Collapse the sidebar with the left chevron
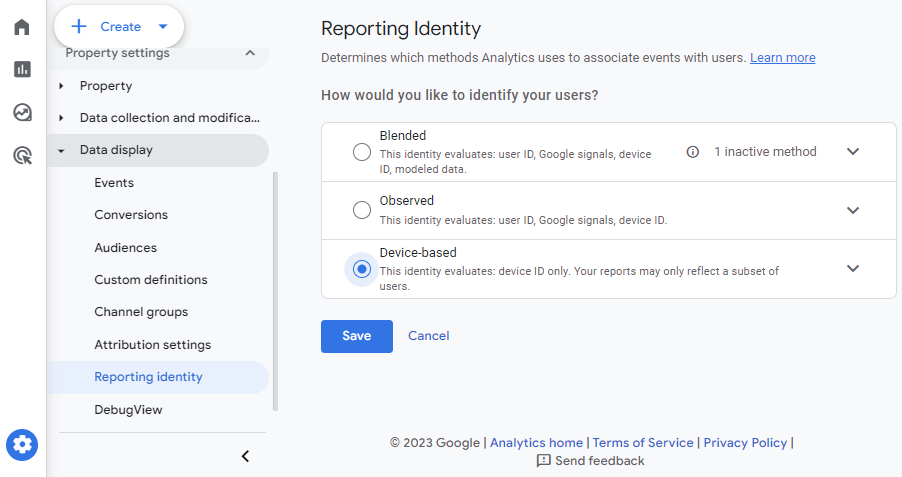The image size is (902, 477). click(245, 456)
